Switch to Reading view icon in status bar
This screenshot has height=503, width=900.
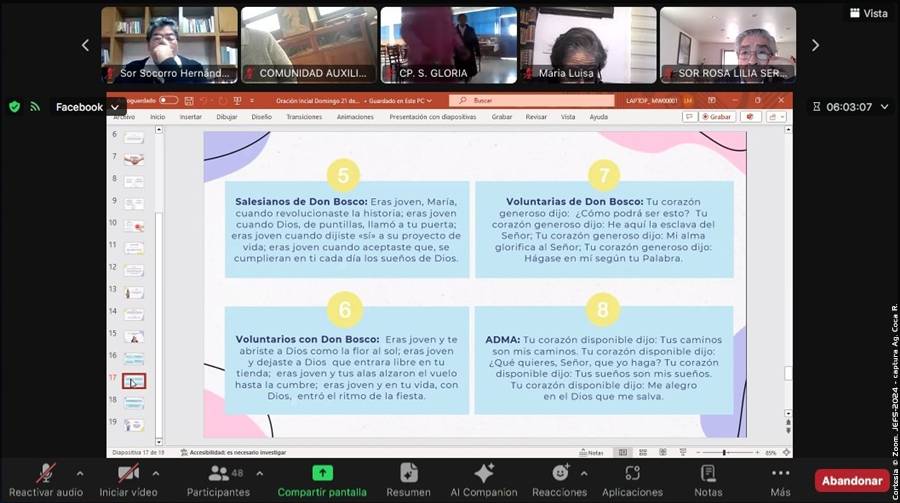pos(663,452)
